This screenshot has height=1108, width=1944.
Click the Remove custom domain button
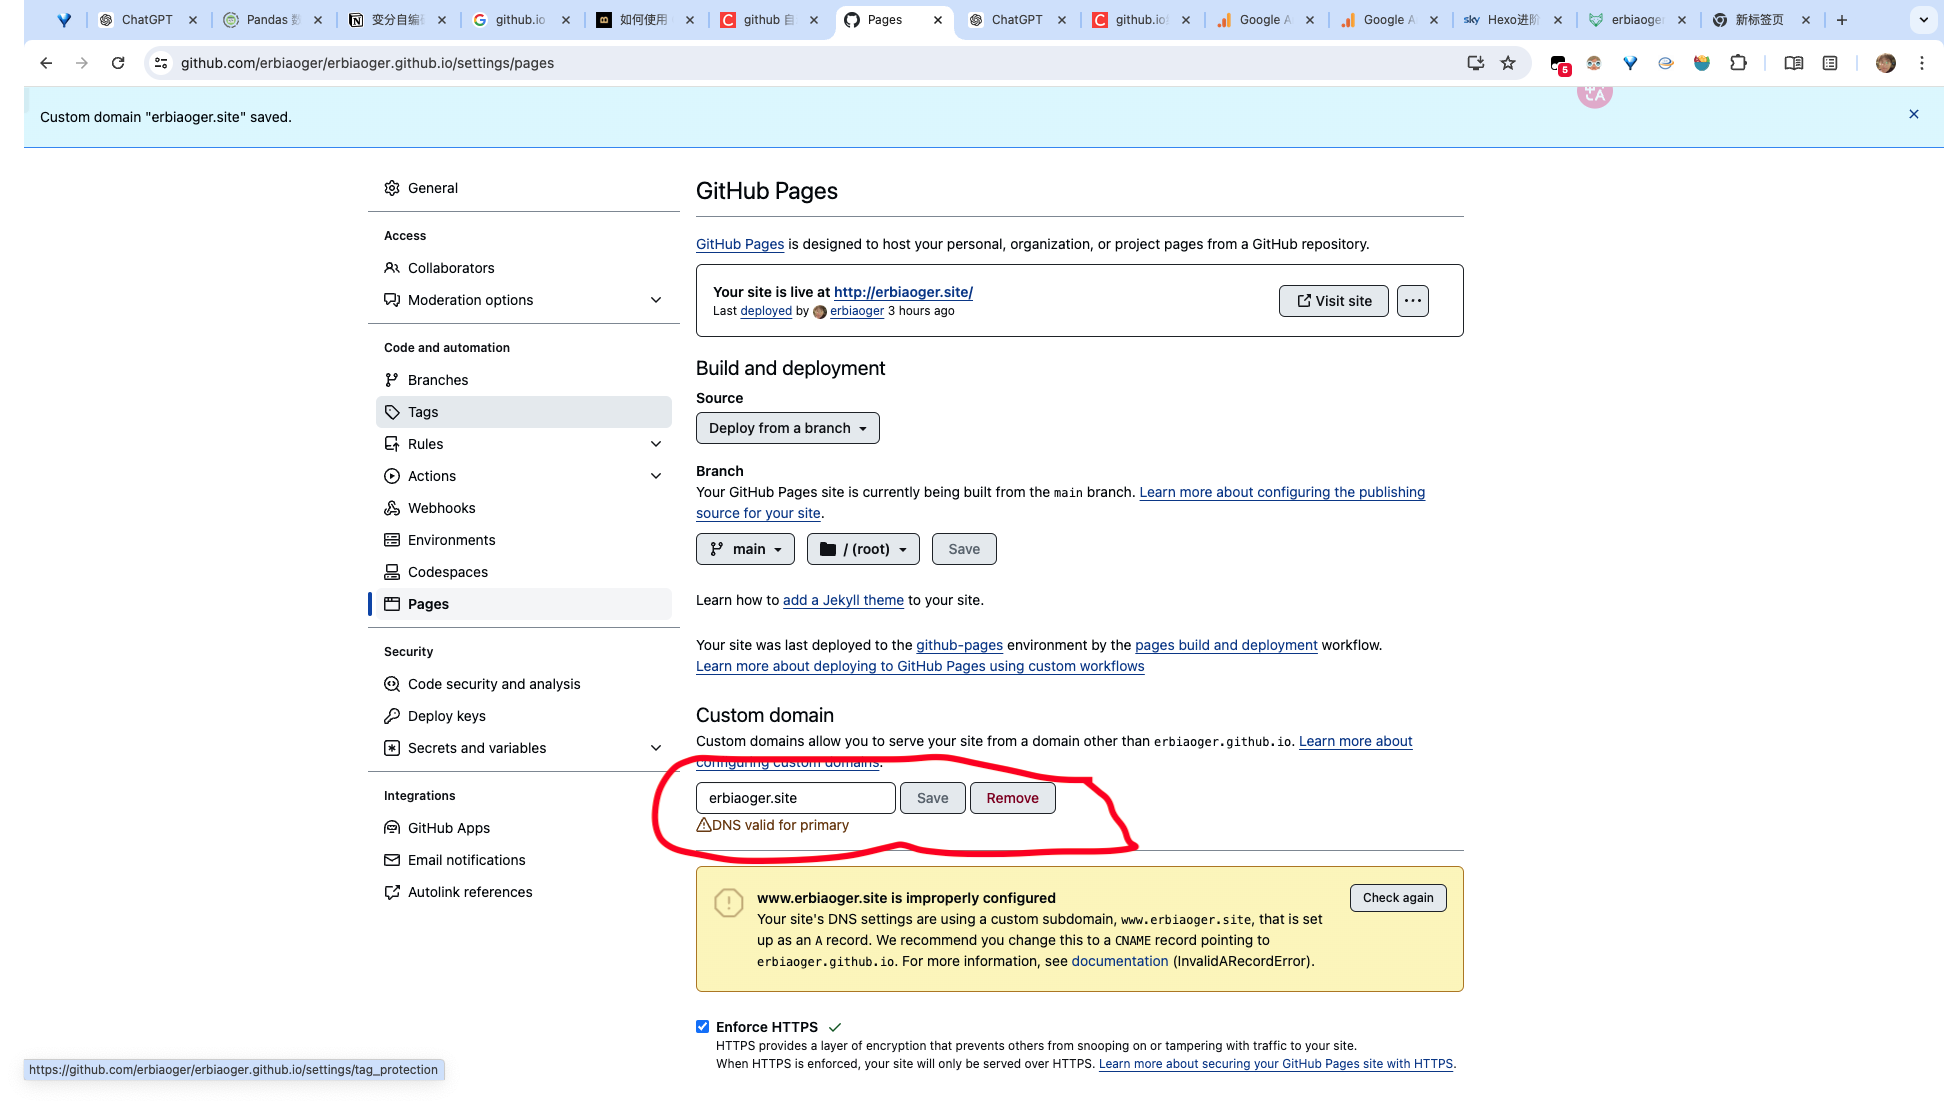click(1012, 798)
